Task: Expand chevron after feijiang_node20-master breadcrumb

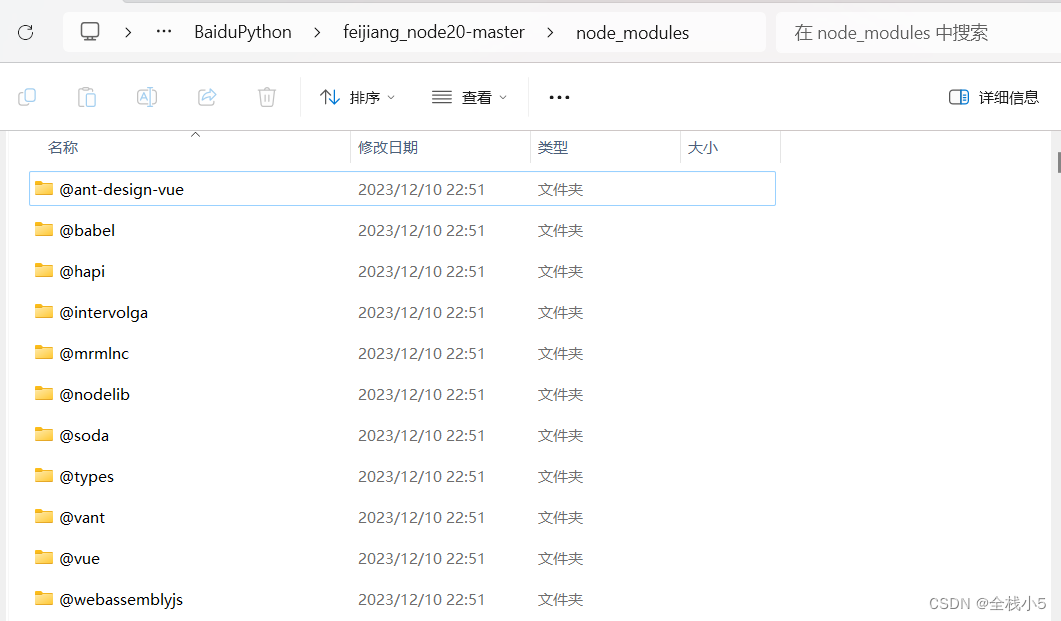Action: click(x=550, y=32)
